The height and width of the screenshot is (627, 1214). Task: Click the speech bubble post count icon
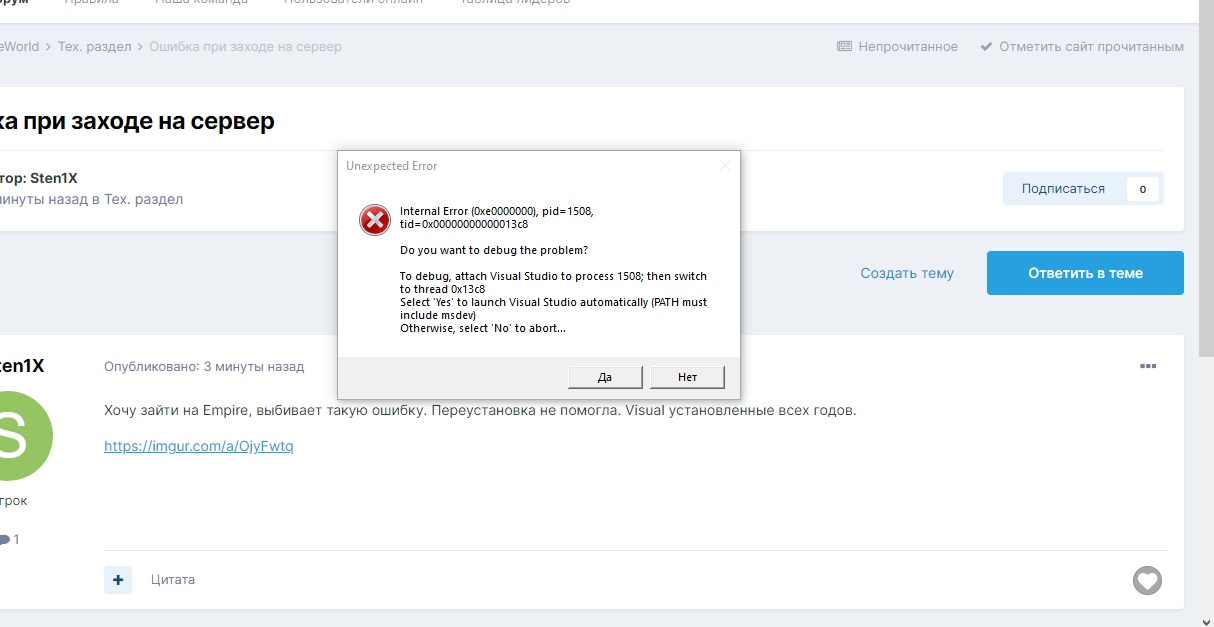tap(5, 540)
